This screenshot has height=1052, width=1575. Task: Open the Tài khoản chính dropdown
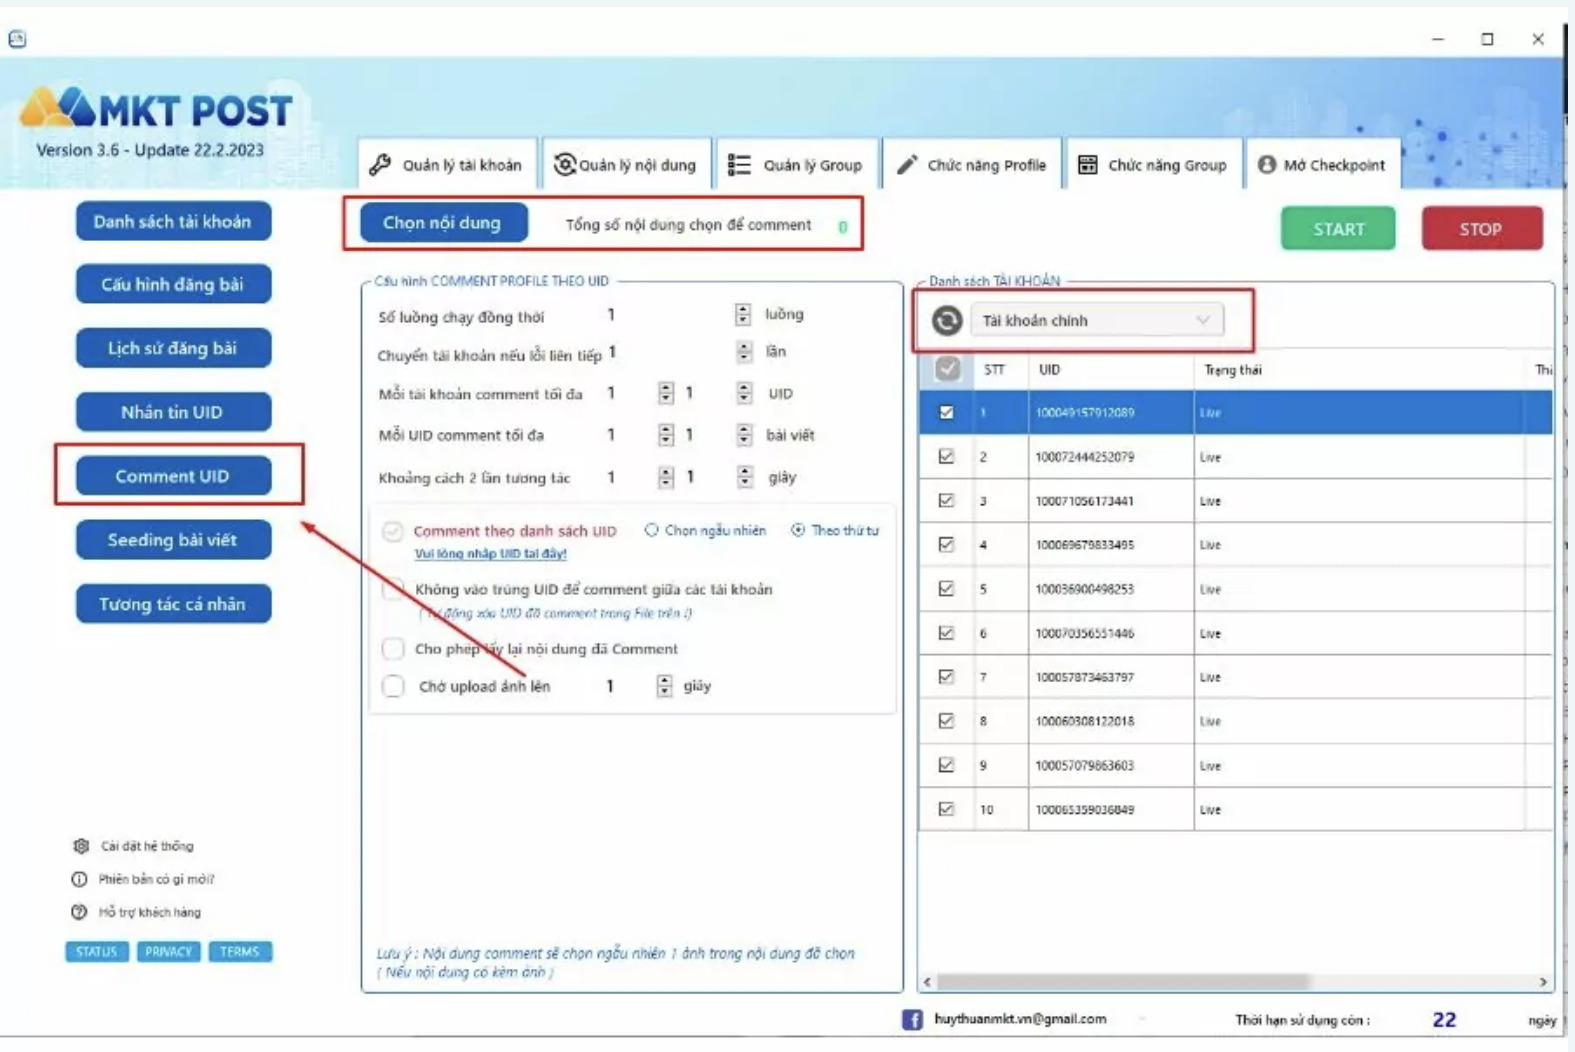[x=1097, y=320]
